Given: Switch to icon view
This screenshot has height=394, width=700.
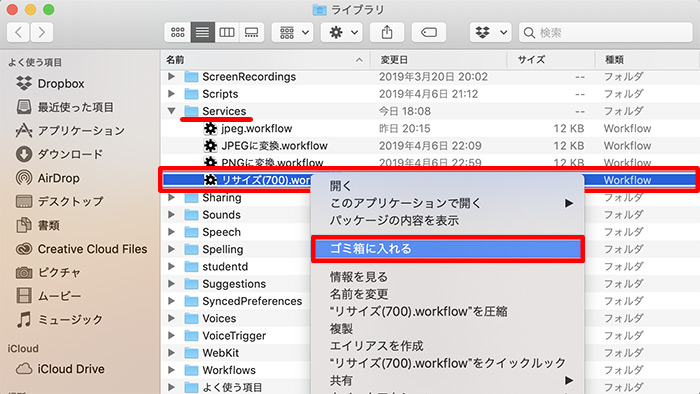Looking at the screenshot, I should 178,32.
